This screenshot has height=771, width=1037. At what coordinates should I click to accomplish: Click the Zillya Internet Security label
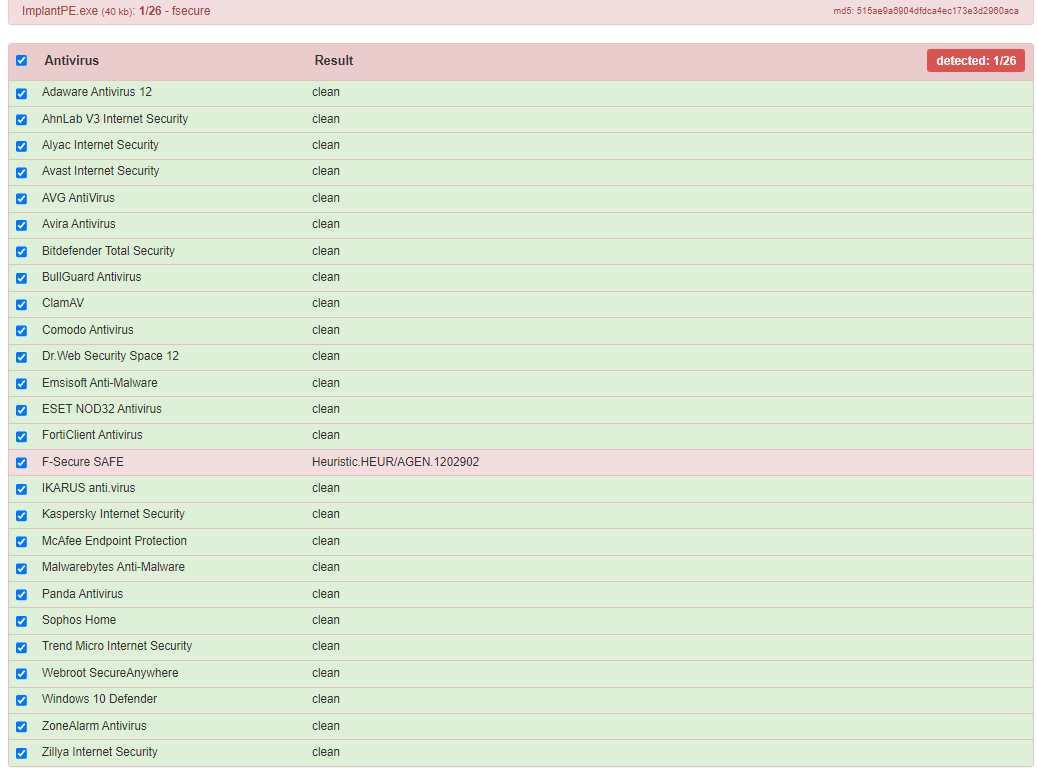pyautogui.click(x=100, y=752)
